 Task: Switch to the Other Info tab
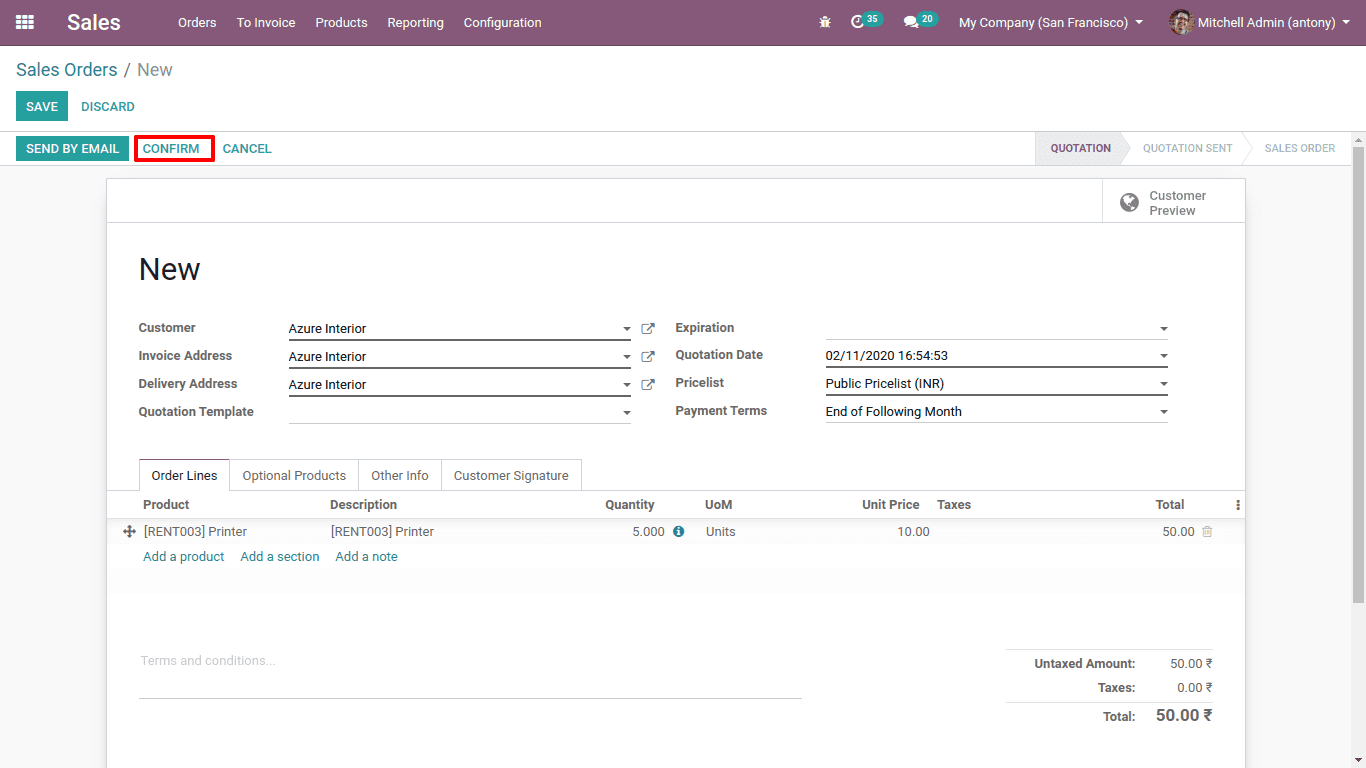[x=400, y=475]
